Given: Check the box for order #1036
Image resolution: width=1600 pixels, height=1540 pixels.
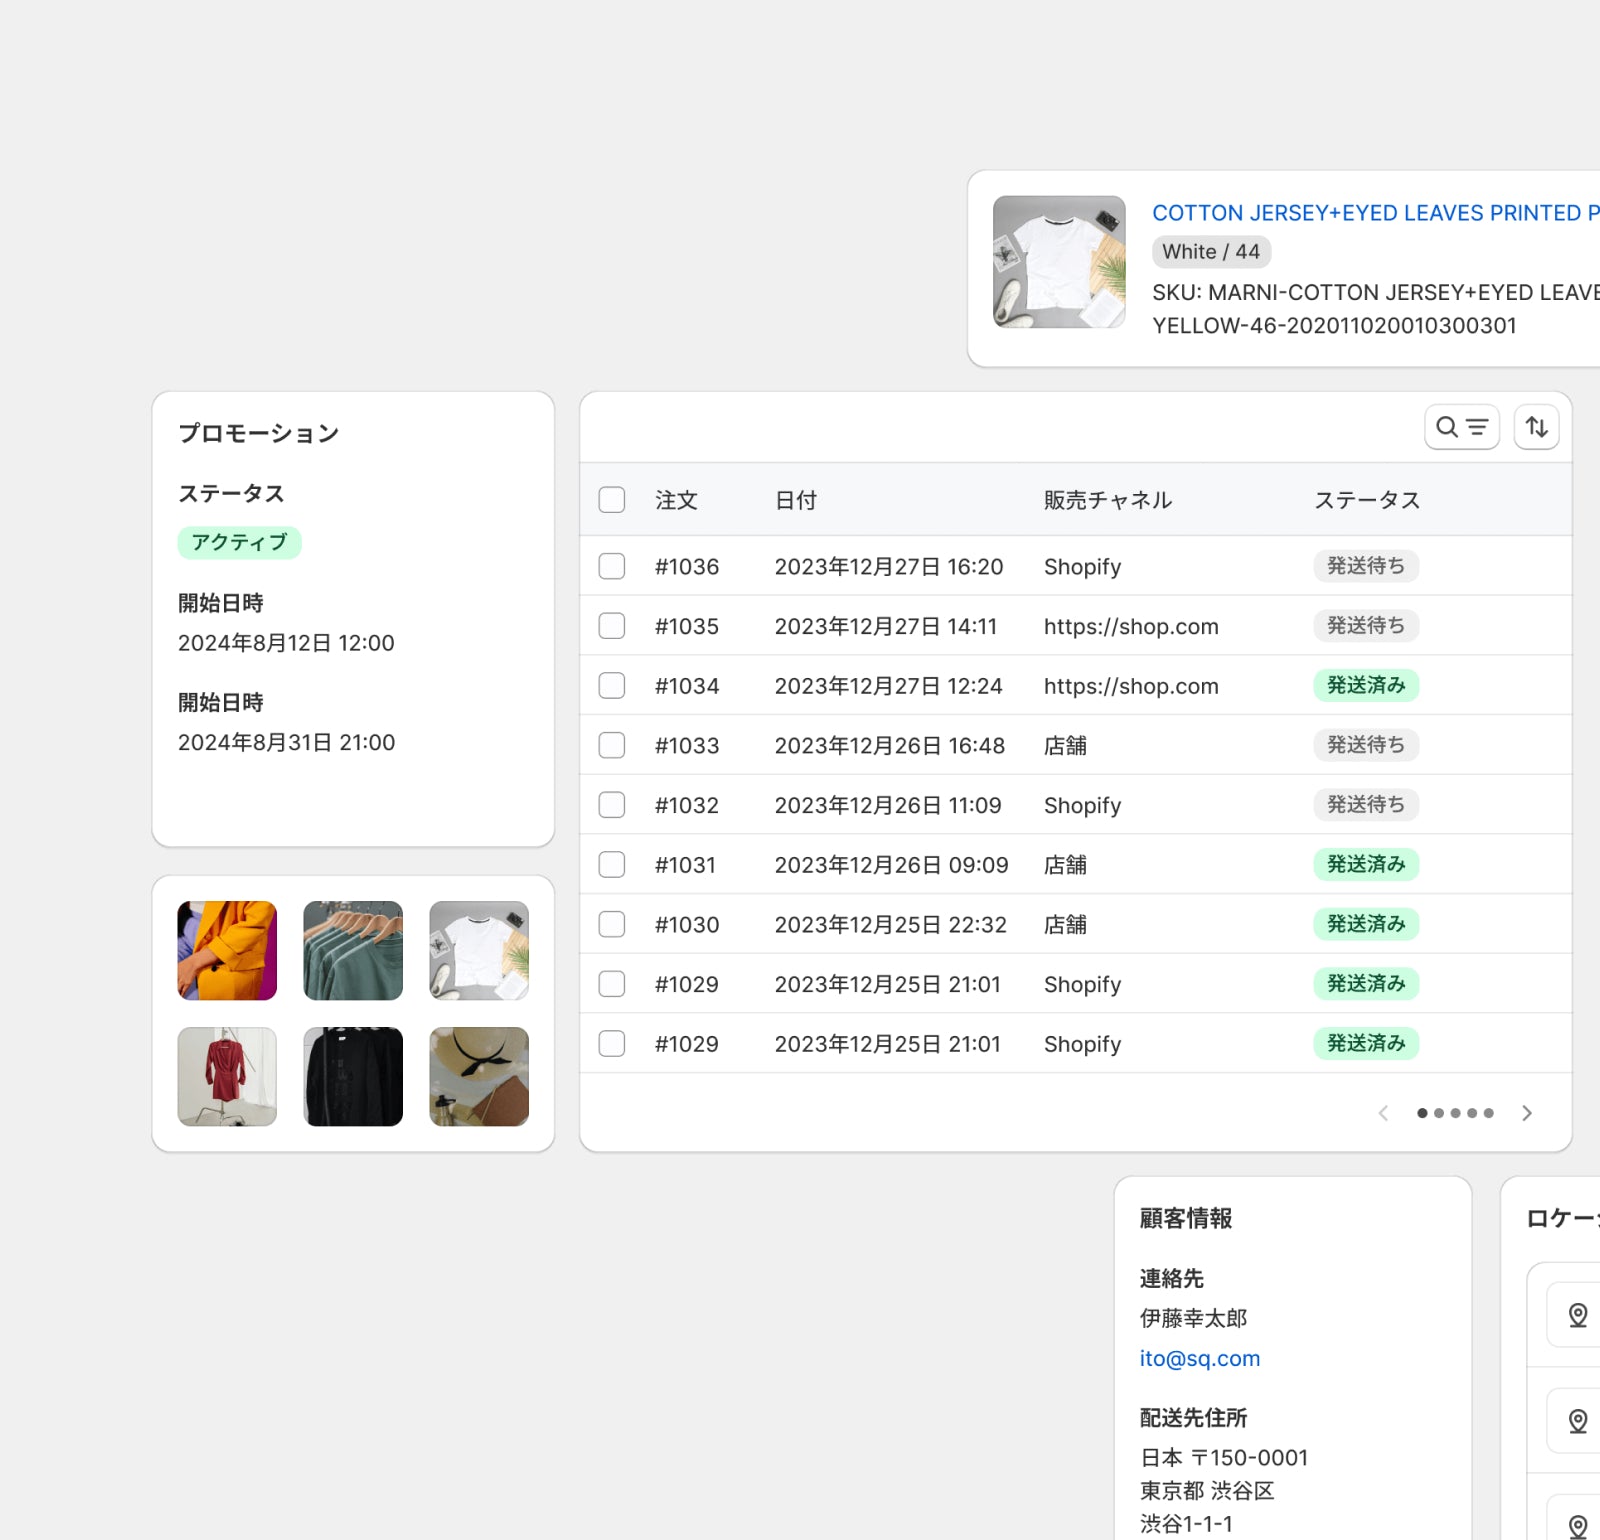Looking at the screenshot, I should coord(612,566).
